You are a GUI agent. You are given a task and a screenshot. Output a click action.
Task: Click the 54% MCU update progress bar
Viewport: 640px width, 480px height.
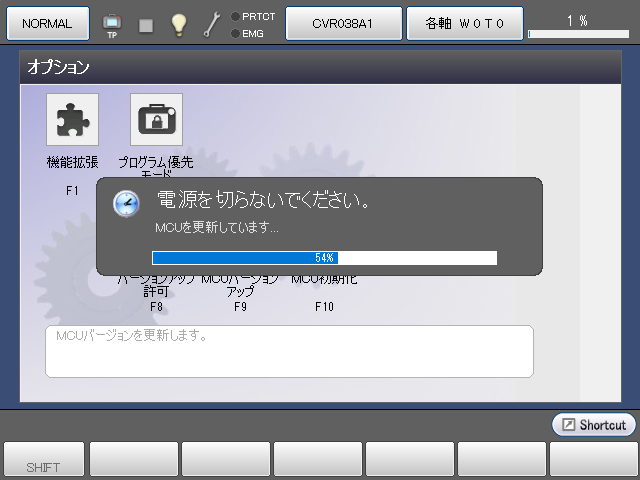click(x=324, y=258)
